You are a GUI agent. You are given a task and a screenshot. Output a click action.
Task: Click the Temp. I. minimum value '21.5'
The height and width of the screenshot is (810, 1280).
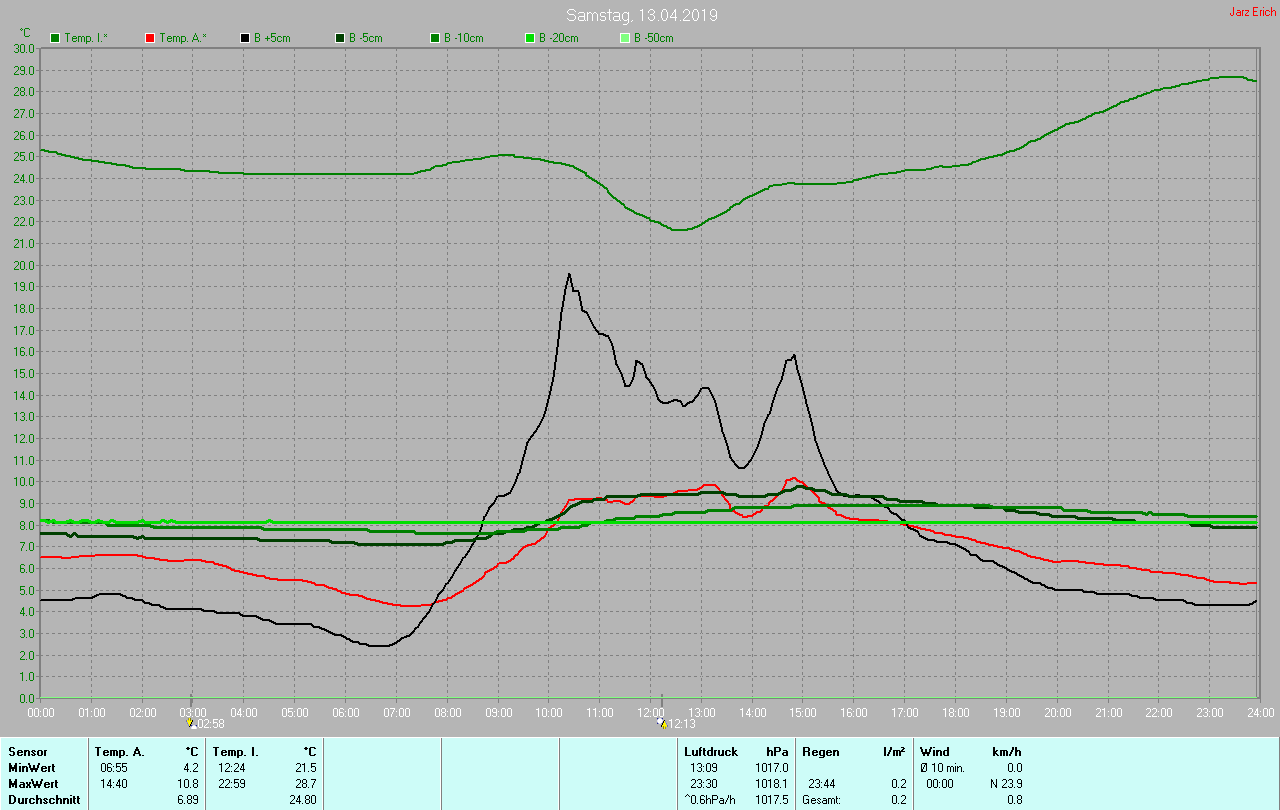point(306,767)
